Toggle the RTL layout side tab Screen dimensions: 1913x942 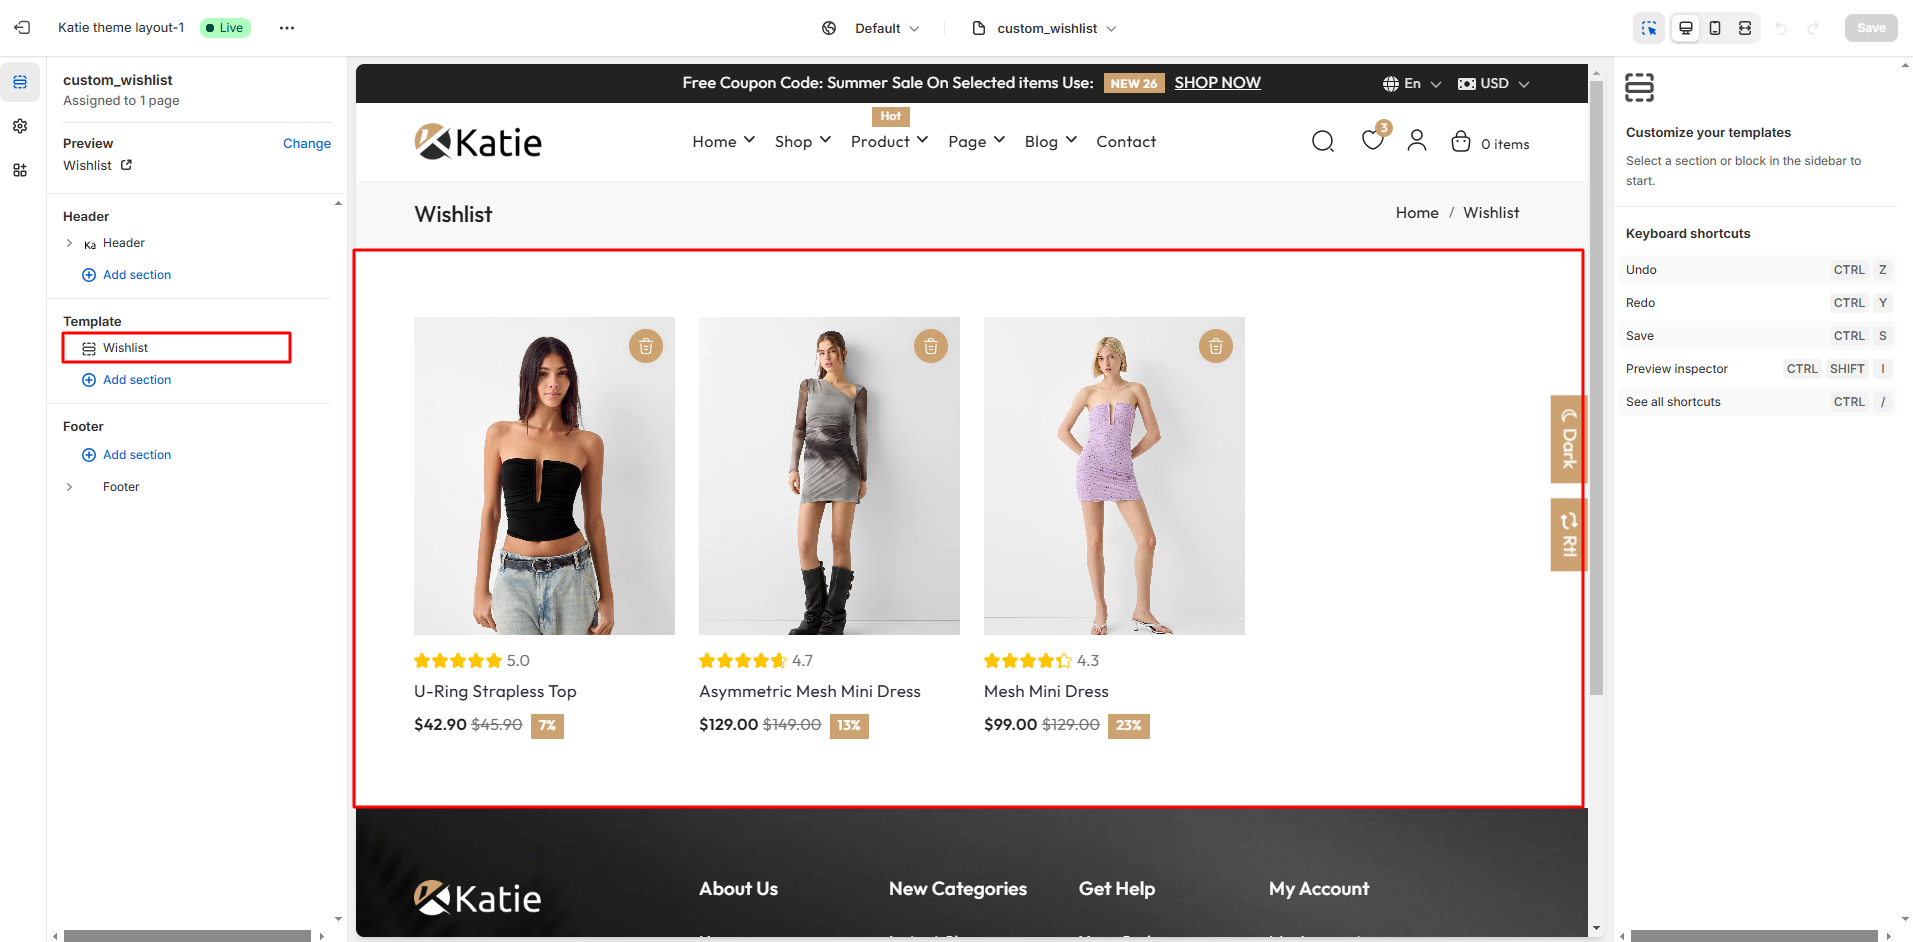[1568, 534]
